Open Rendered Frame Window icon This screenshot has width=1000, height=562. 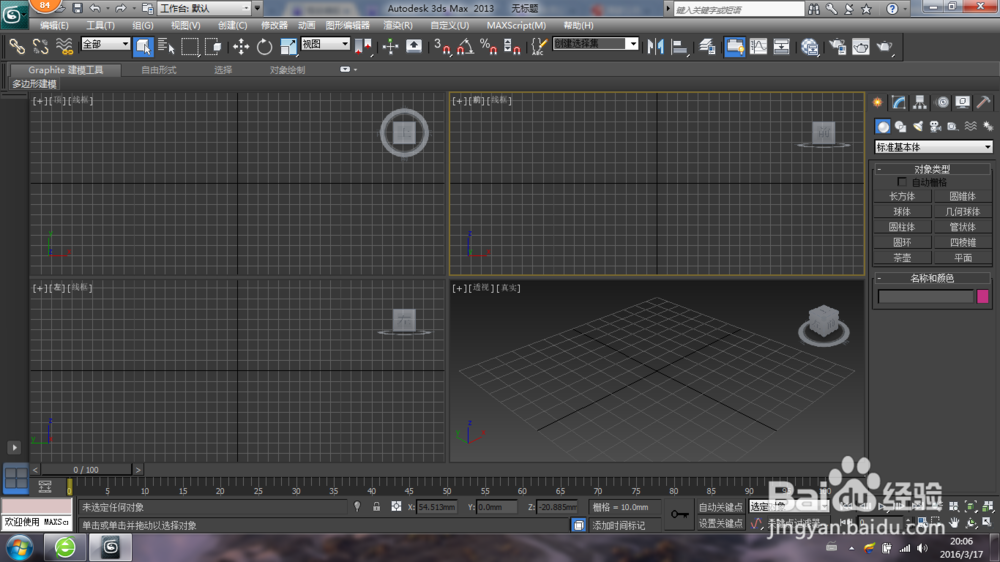[861, 47]
